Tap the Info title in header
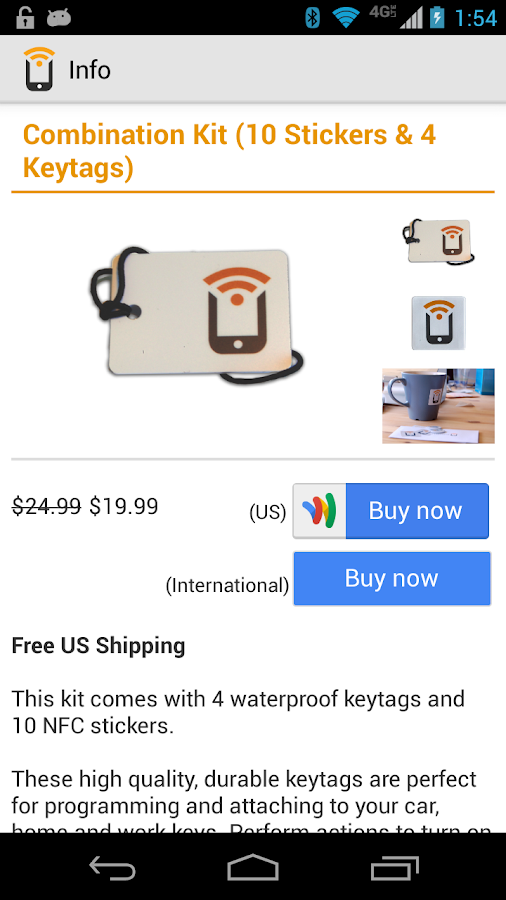The height and width of the screenshot is (900, 506). coord(89,70)
